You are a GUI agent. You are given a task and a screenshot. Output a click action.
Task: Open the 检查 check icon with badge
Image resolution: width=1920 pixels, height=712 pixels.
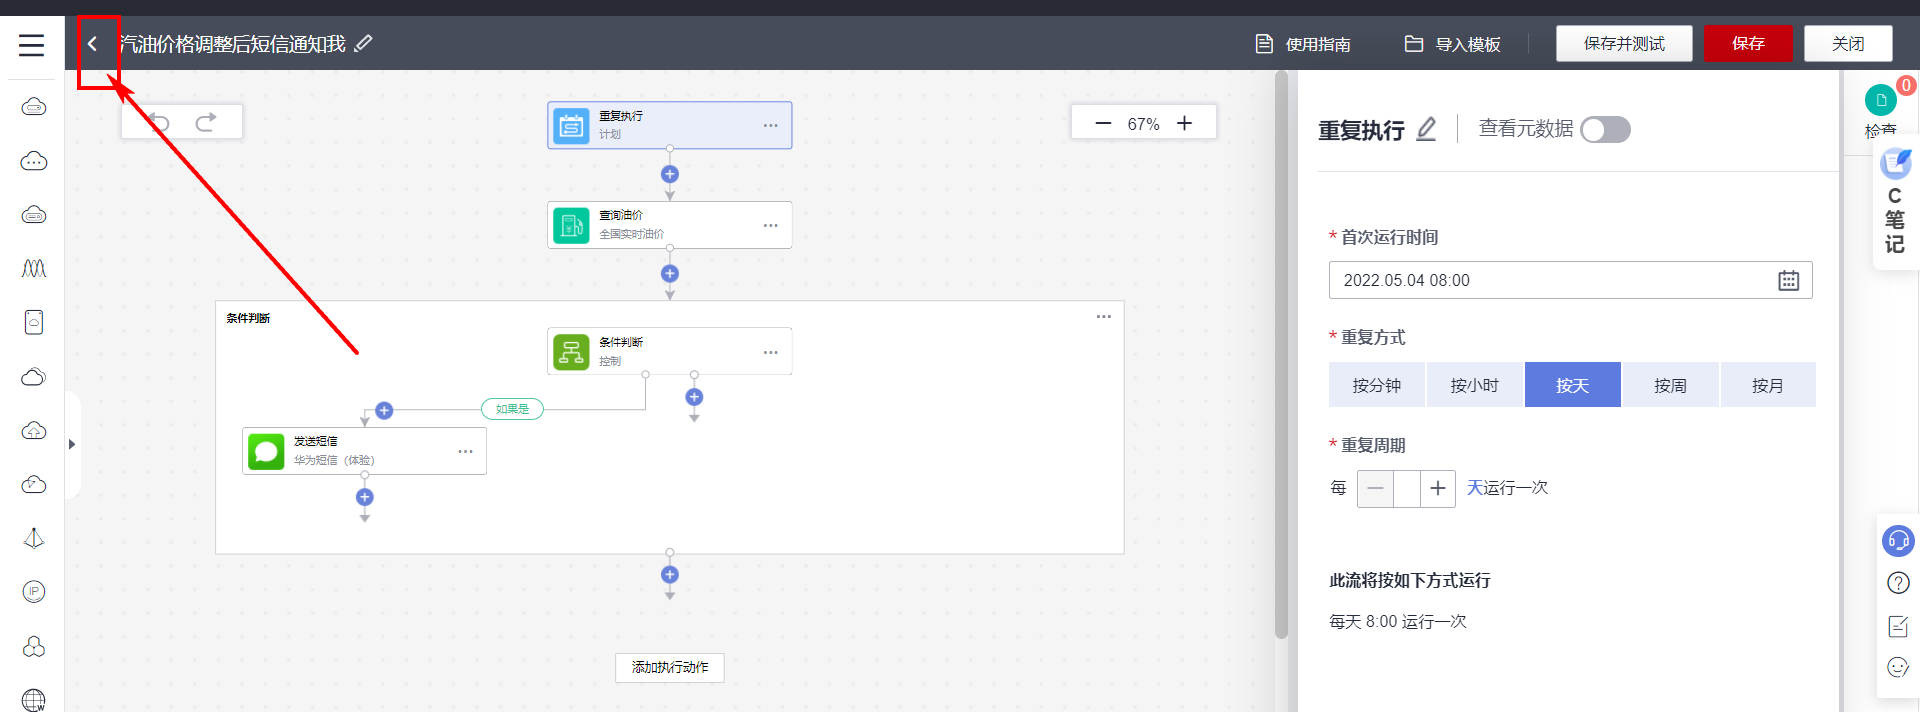[x=1881, y=100]
